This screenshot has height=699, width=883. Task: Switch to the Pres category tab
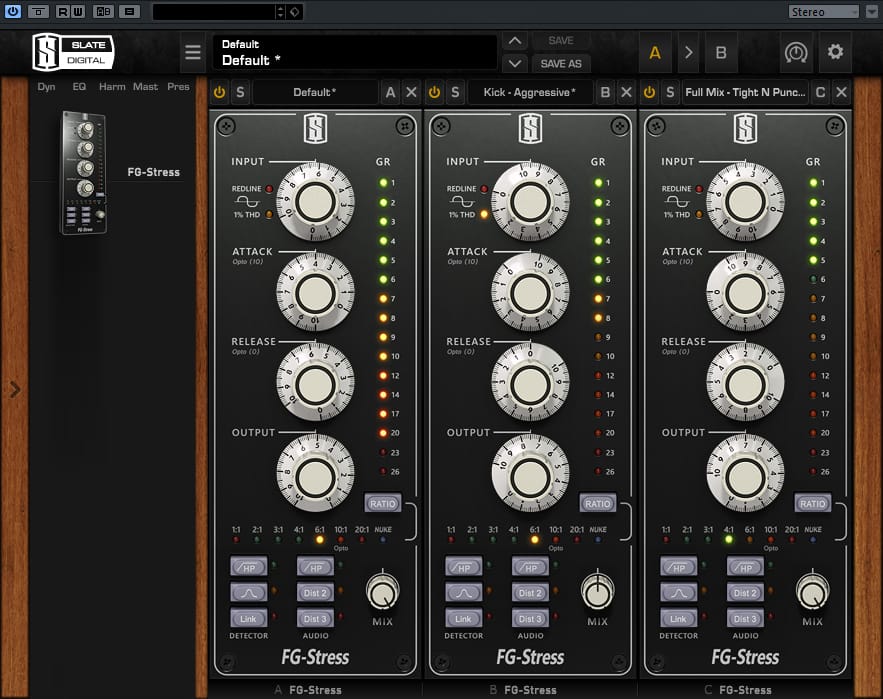click(178, 87)
